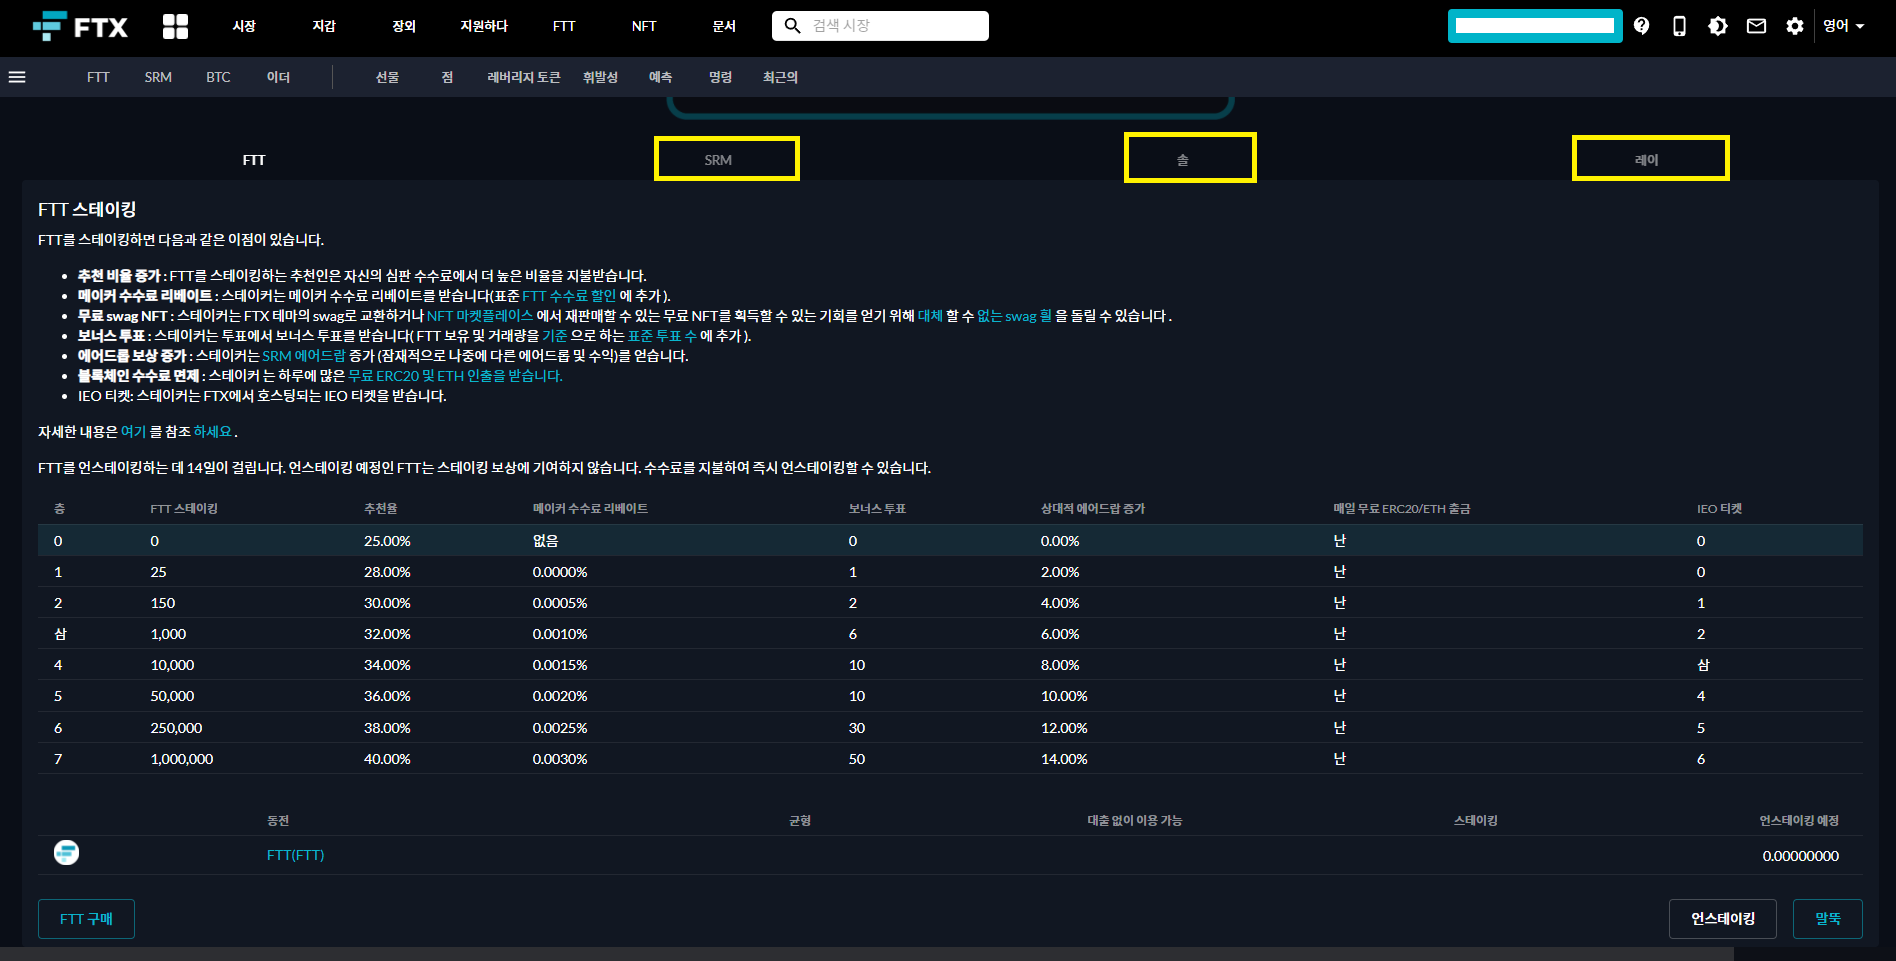Click the 없음 maker rebate cell
The image size is (1896, 961).
[545, 541]
